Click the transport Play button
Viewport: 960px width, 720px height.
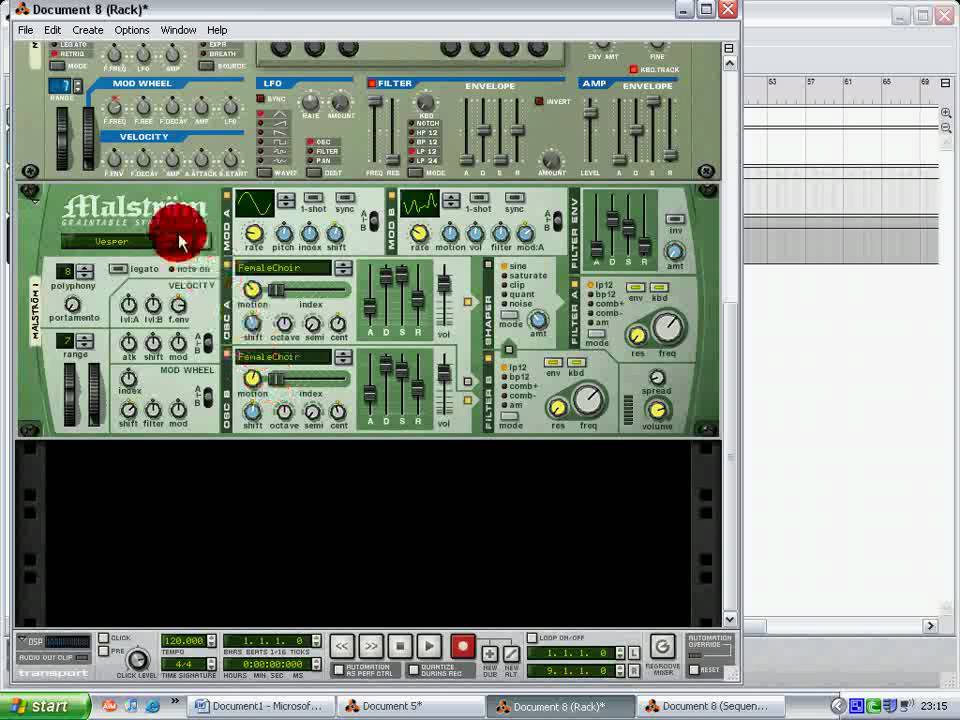click(429, 646)
